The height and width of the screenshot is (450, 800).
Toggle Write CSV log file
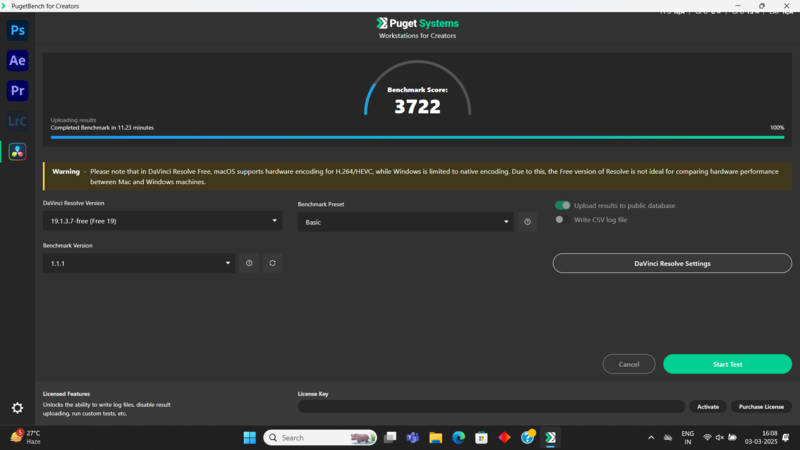pos(560,219)
